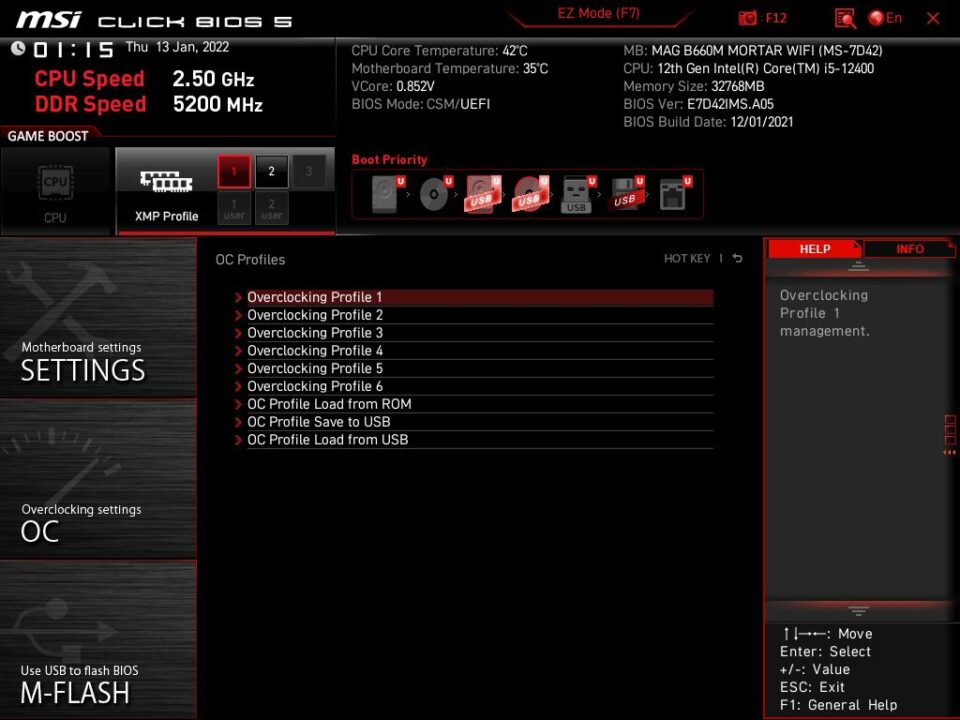Viewport: 960px width, 720px height.
Task: Switch to the INFO tab
Action: point(909,249)
